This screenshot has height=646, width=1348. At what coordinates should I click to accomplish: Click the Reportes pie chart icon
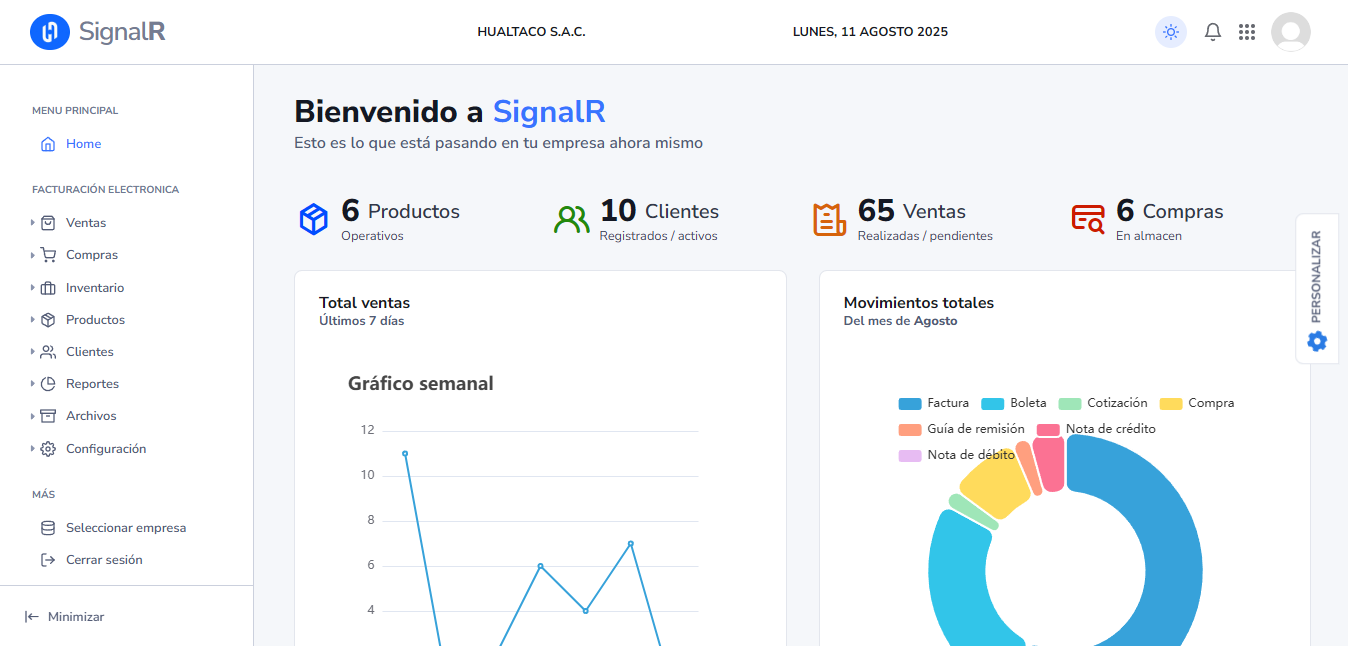pos(48,384)
